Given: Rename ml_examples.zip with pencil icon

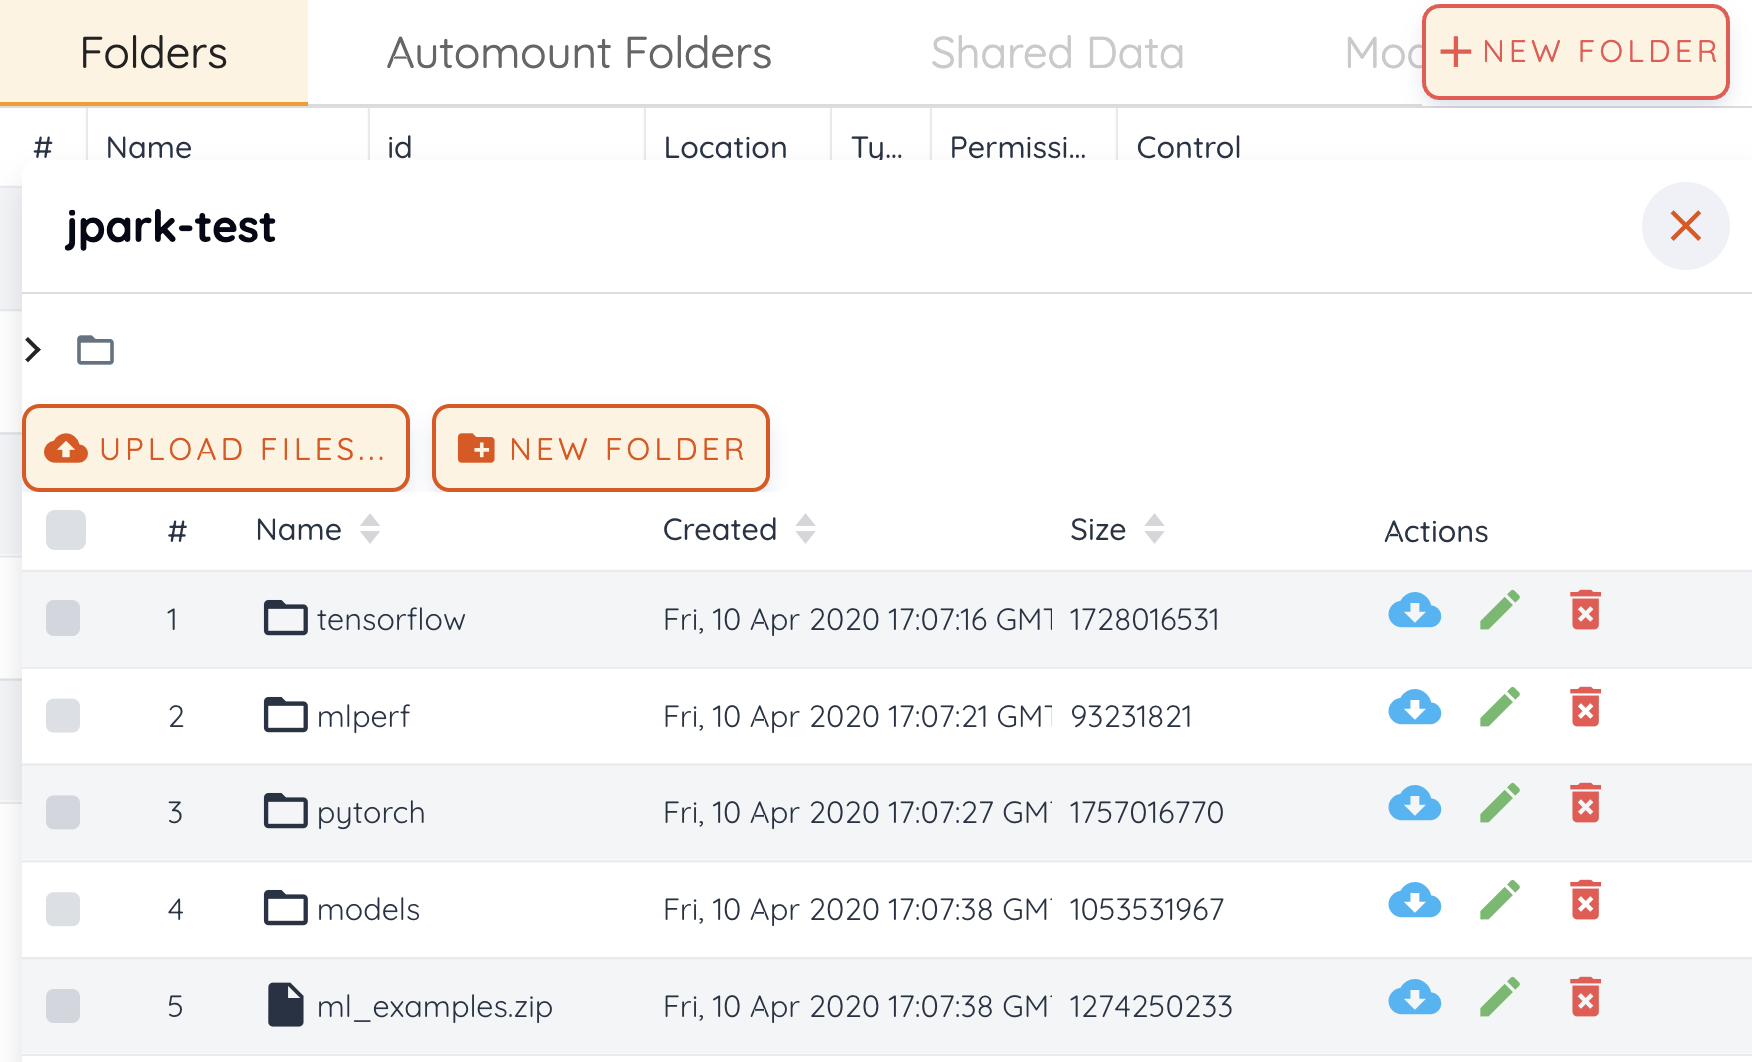Looking at the screenshot, I should click(x=1500, y=997).
